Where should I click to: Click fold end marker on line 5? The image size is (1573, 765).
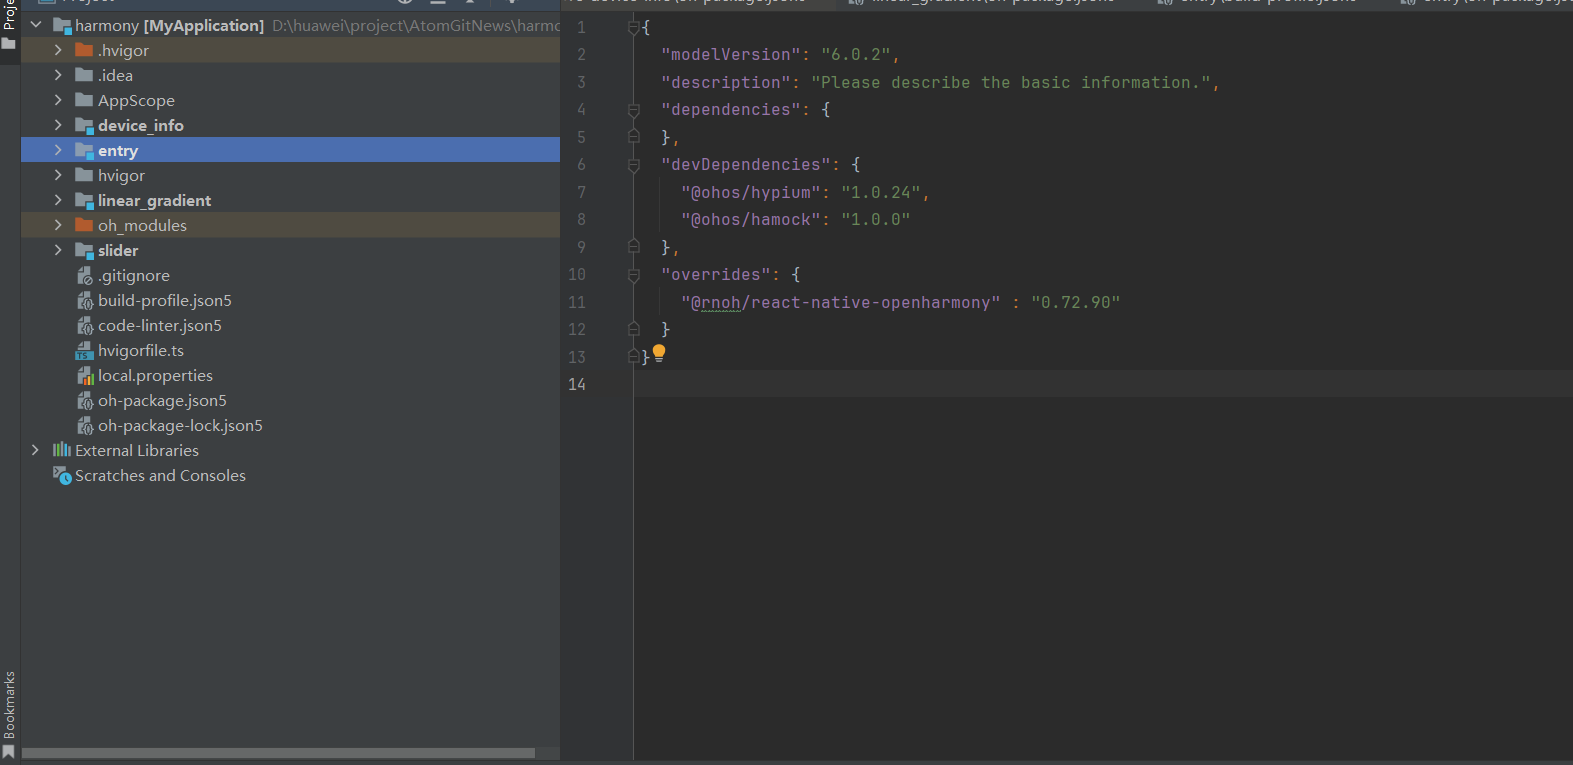633,136
